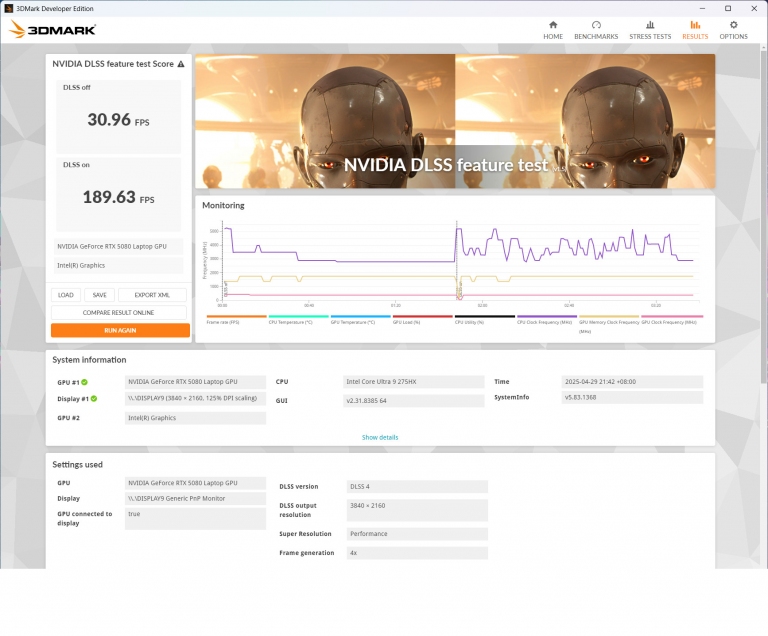The image size is (768, 636).
Task: Click the Display #1 DISPLAY9 3840 × 2160 value
Action: click(195, 398)
